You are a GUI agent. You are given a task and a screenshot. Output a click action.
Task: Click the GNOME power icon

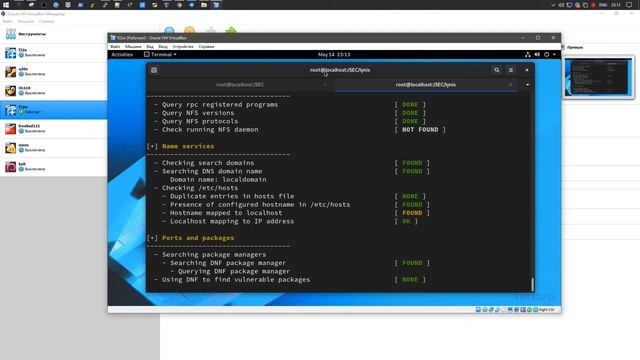click(547, 54)
